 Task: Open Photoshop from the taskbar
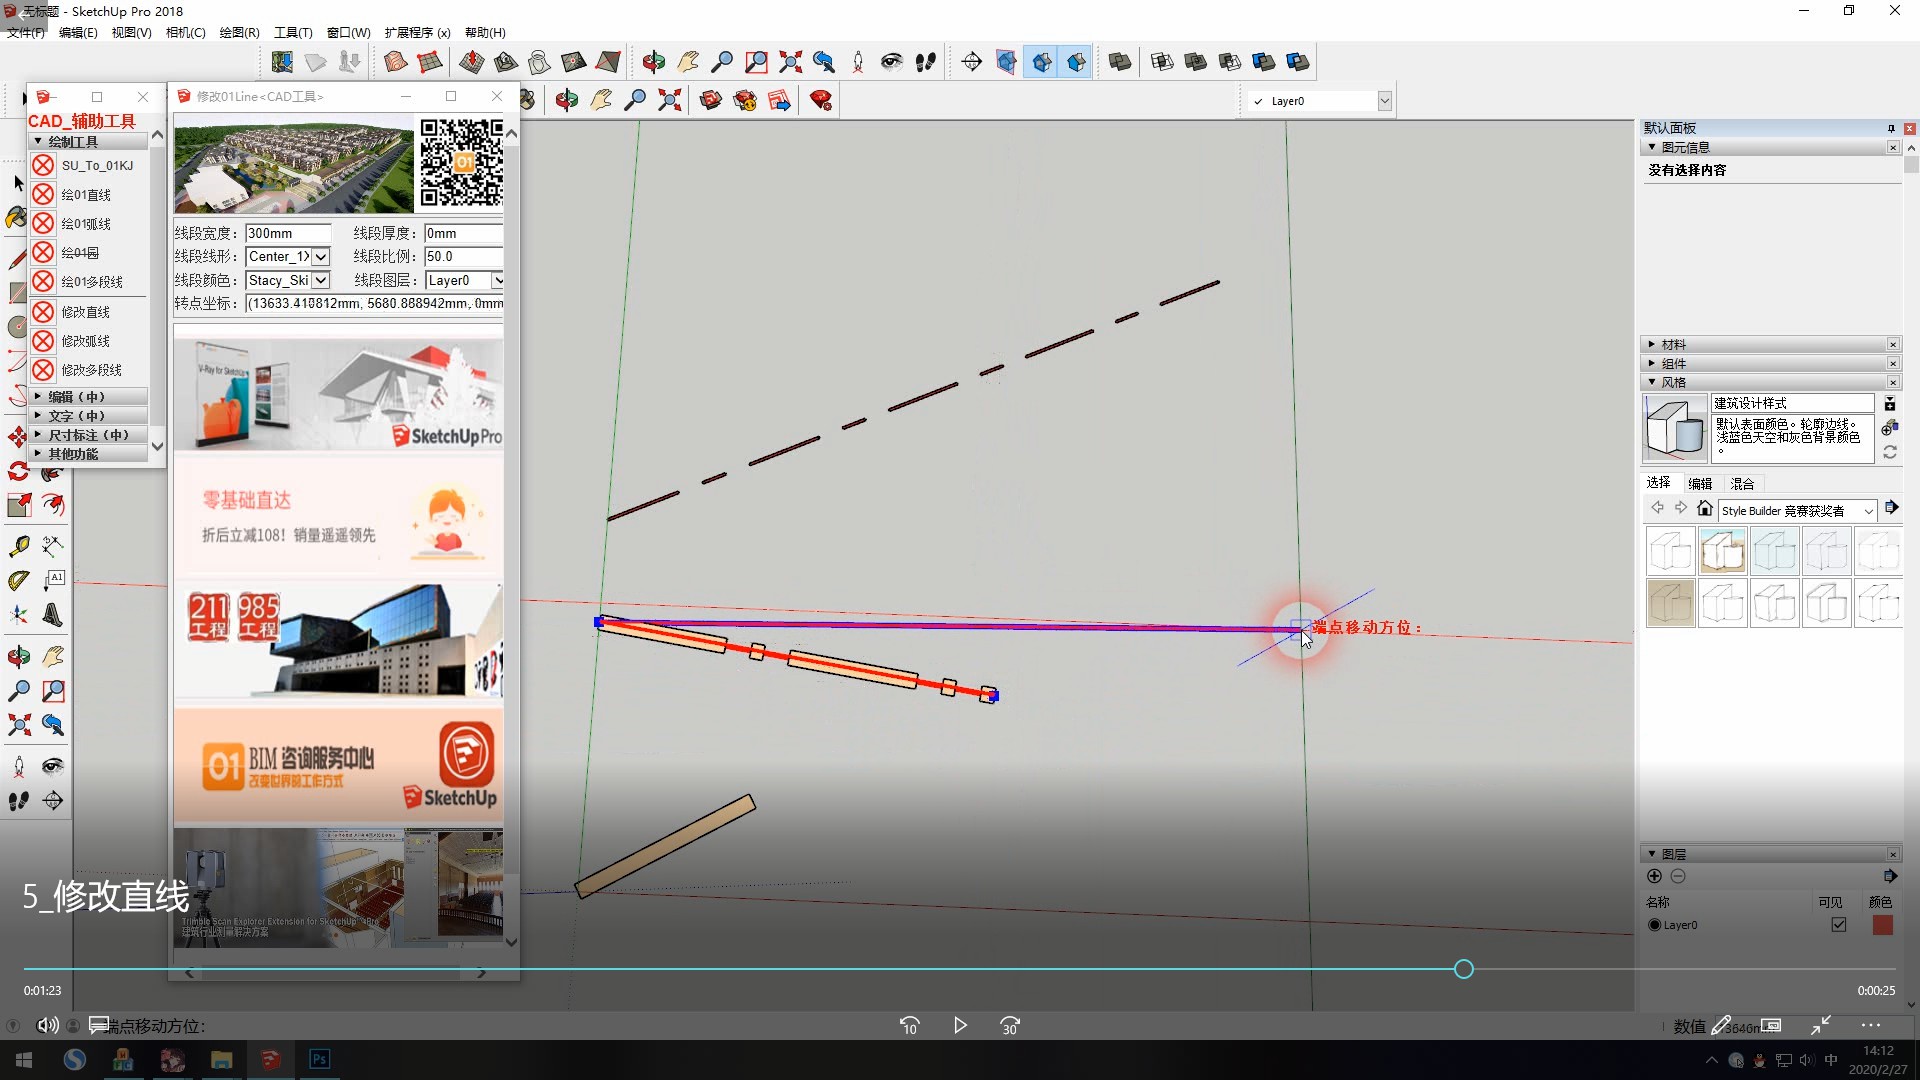tap(319, 1060)
